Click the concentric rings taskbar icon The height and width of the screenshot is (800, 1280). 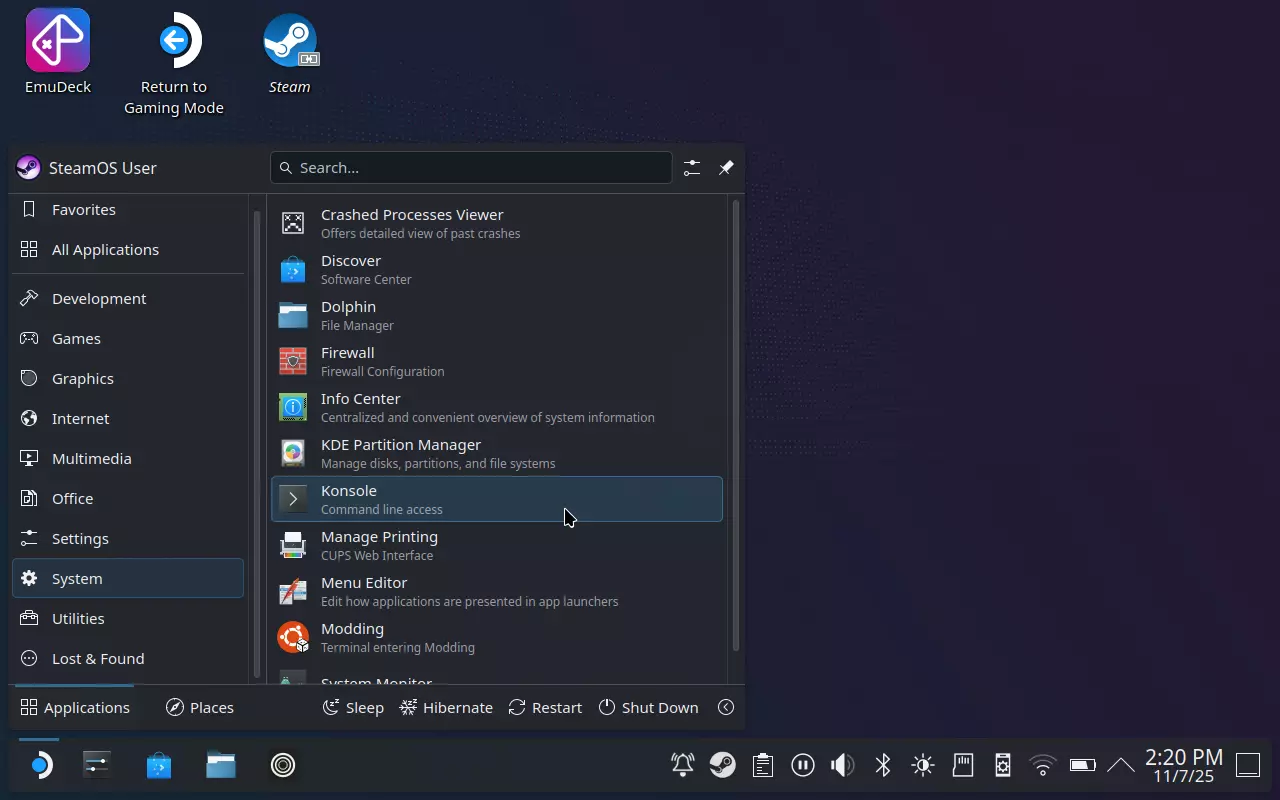pyautogui.click(x=283, y=766)
